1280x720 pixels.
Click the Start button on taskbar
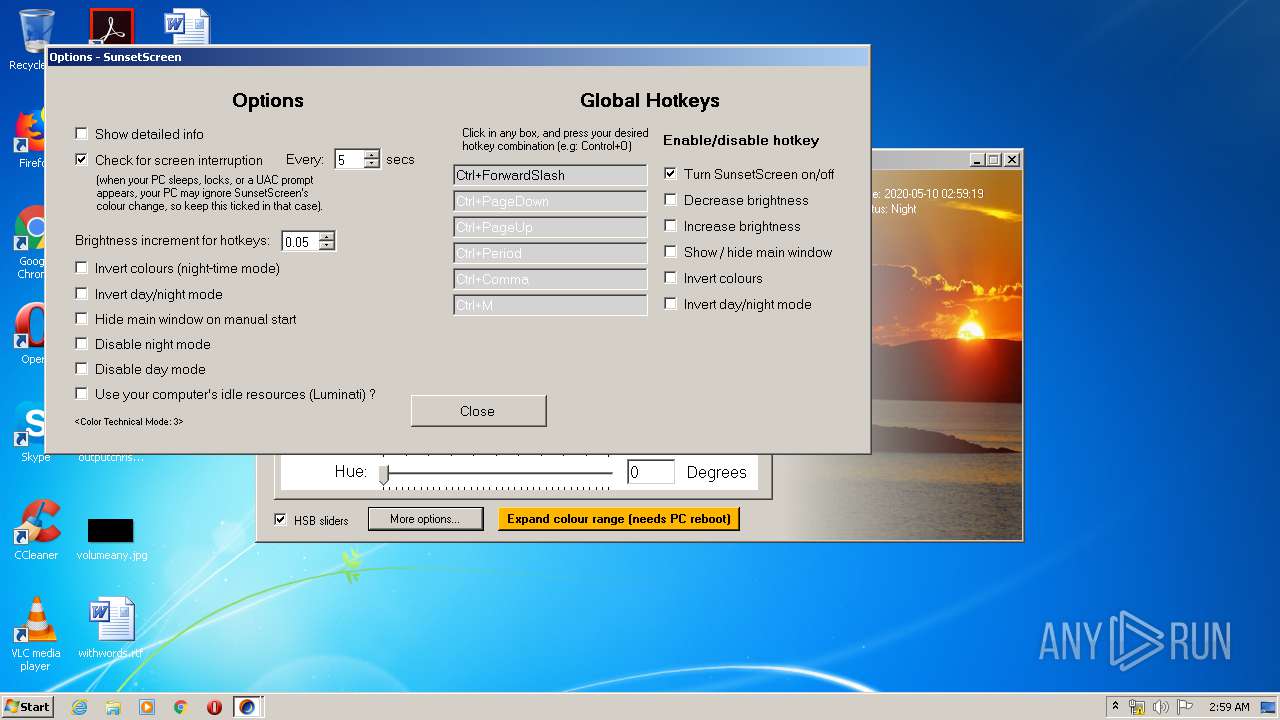[x=28, y=707]
